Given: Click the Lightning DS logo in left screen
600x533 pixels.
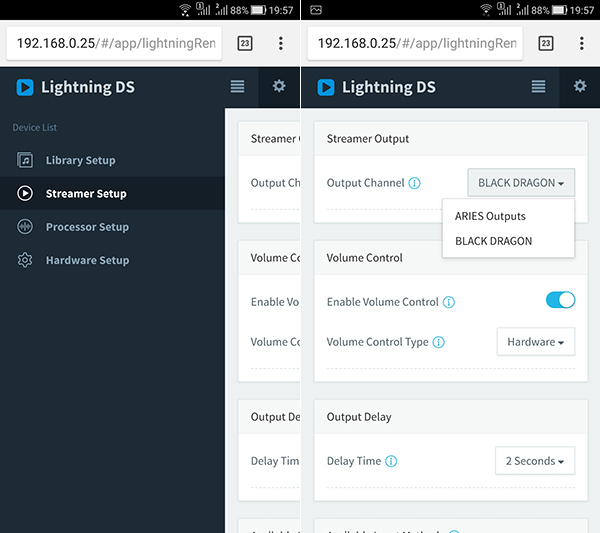Looking at the screenshot, I should 25,87.
